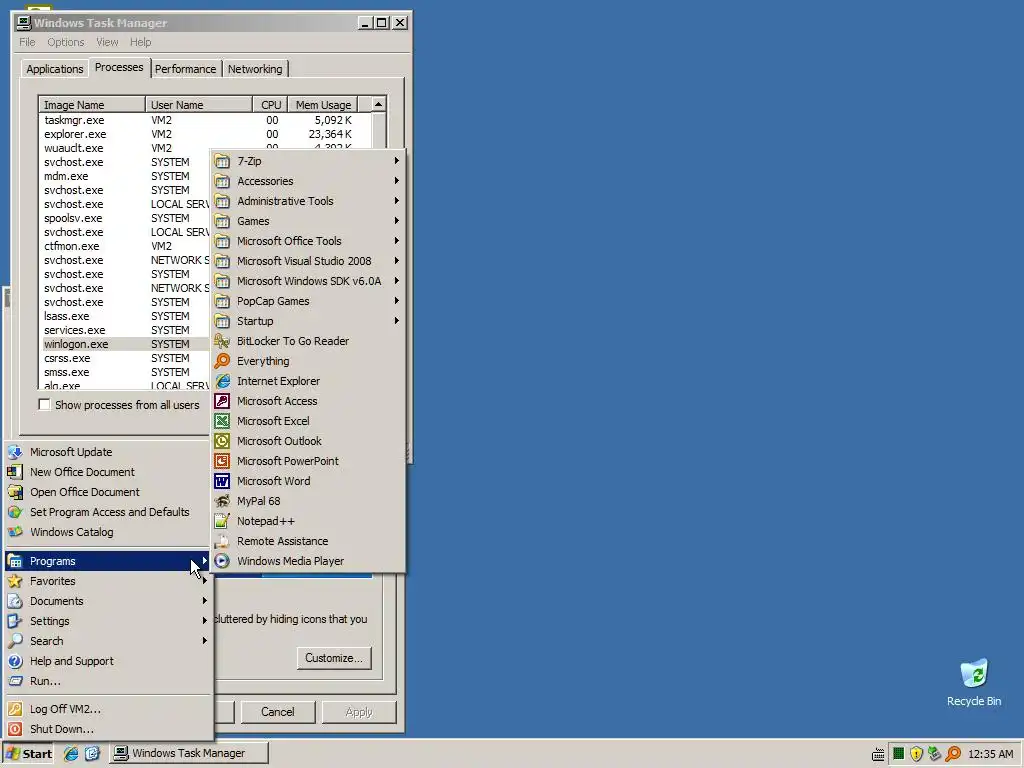Image resolution: width=1024 pixels, height=768 pixels.
Task: Click the Accessories folder icon
Action: coord(223,182)
